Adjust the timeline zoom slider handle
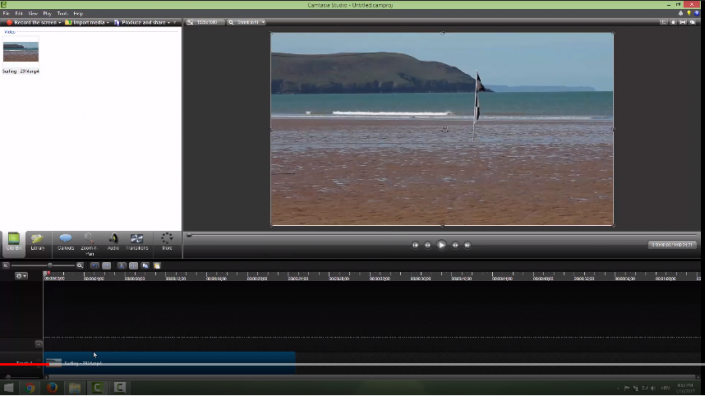705x396 pixels. (50, 266)
